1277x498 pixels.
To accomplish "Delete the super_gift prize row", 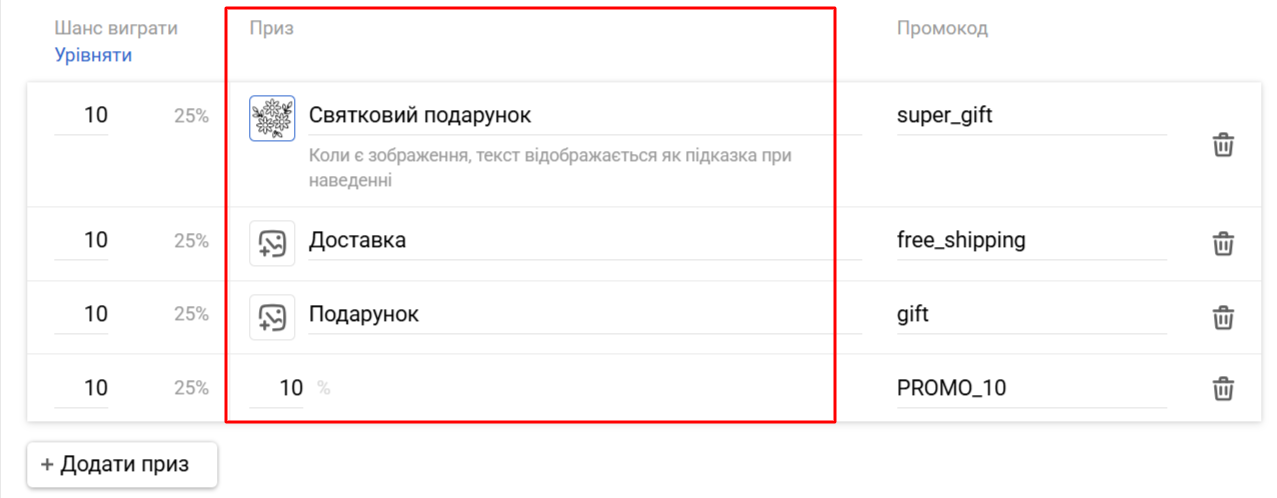I will (1223, 145).
